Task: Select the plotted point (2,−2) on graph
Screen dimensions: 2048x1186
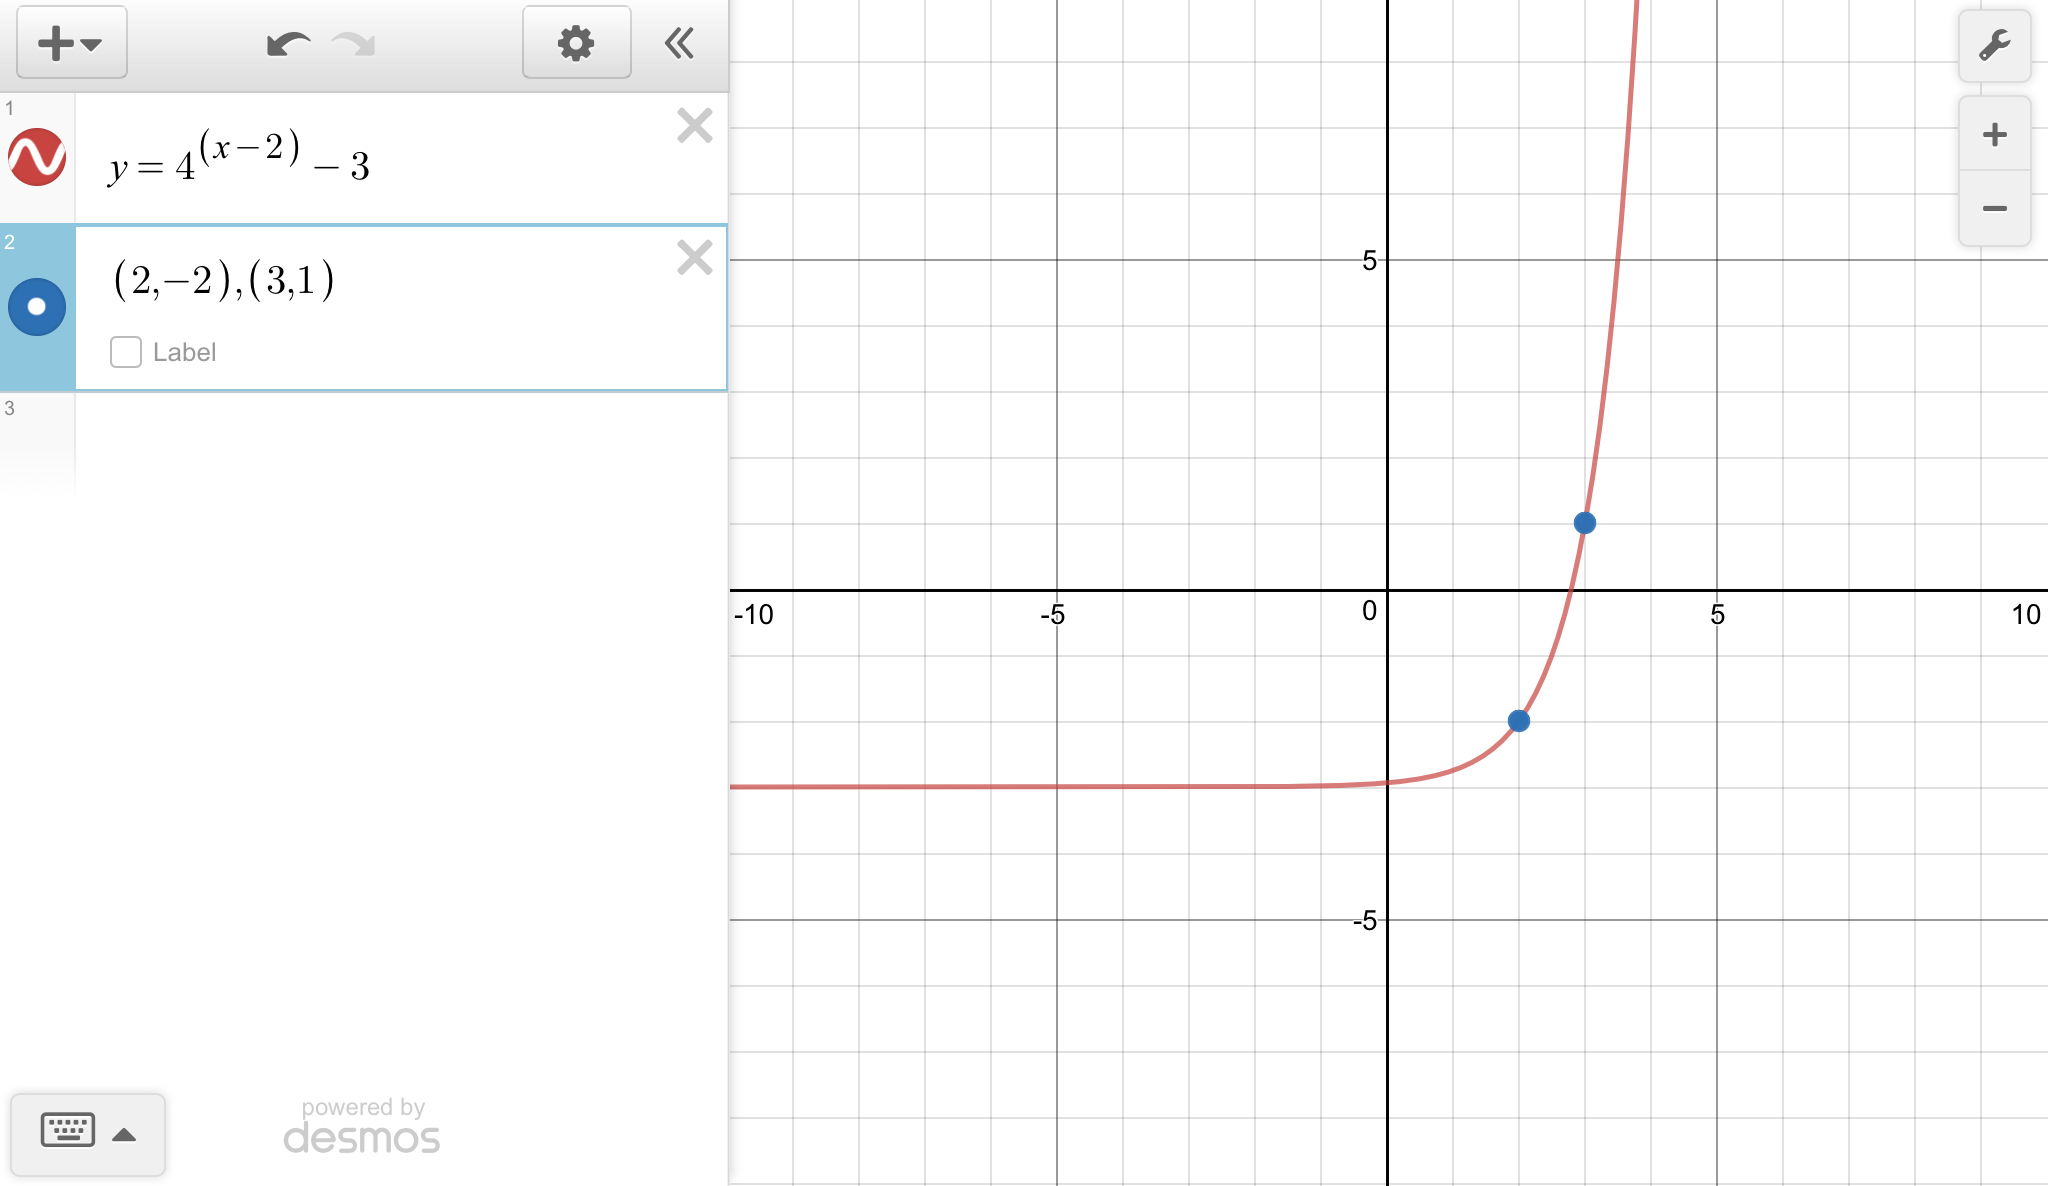Action: click(1518, 721)
